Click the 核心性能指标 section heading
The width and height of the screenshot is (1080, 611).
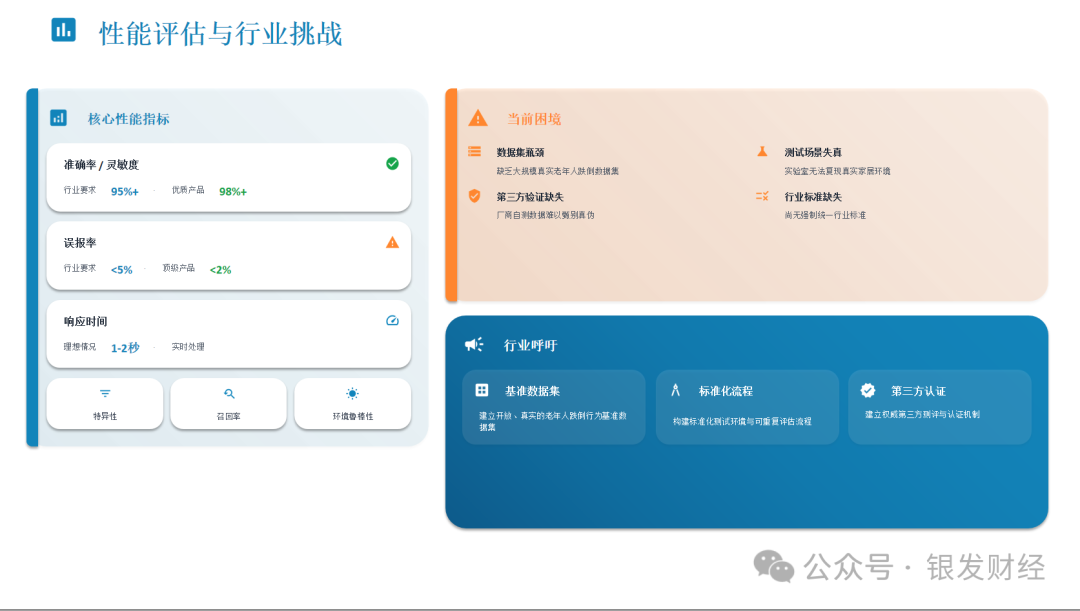[128, 118]
